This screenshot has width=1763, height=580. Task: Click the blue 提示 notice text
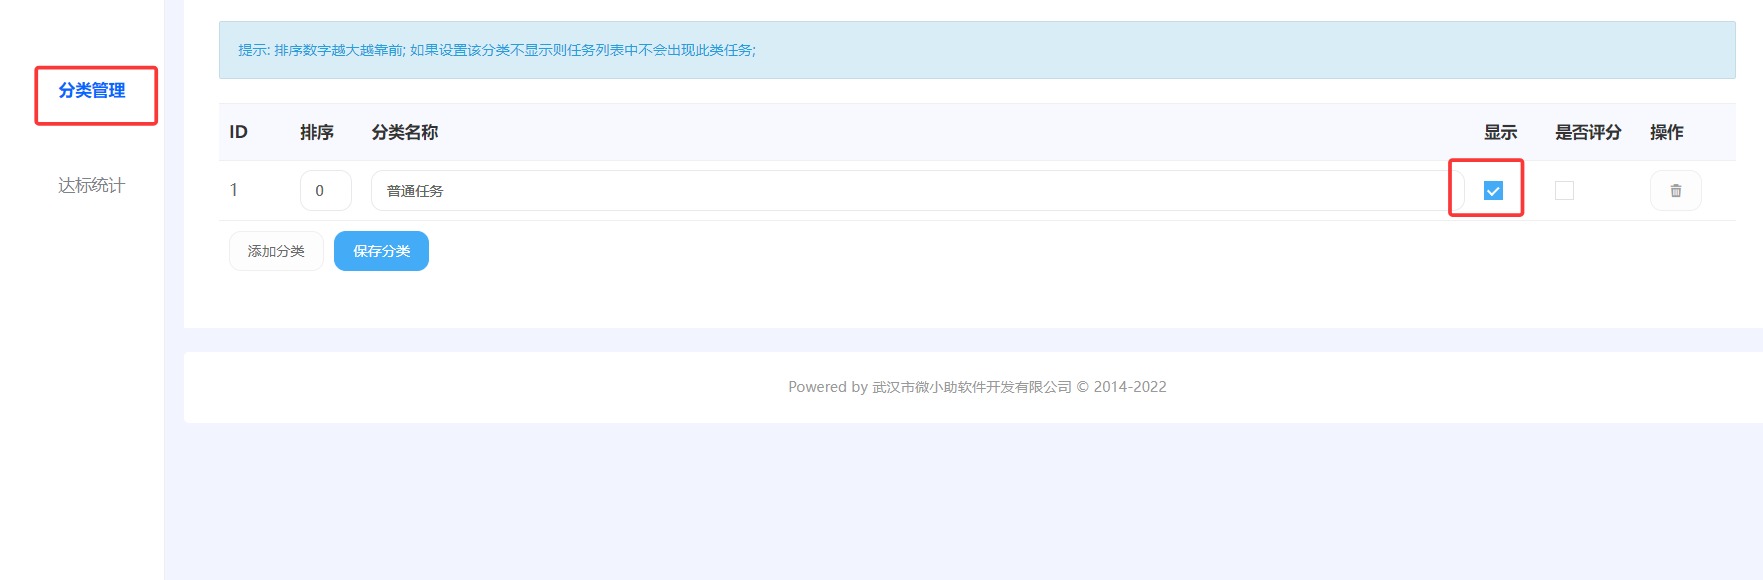(497, 50)
